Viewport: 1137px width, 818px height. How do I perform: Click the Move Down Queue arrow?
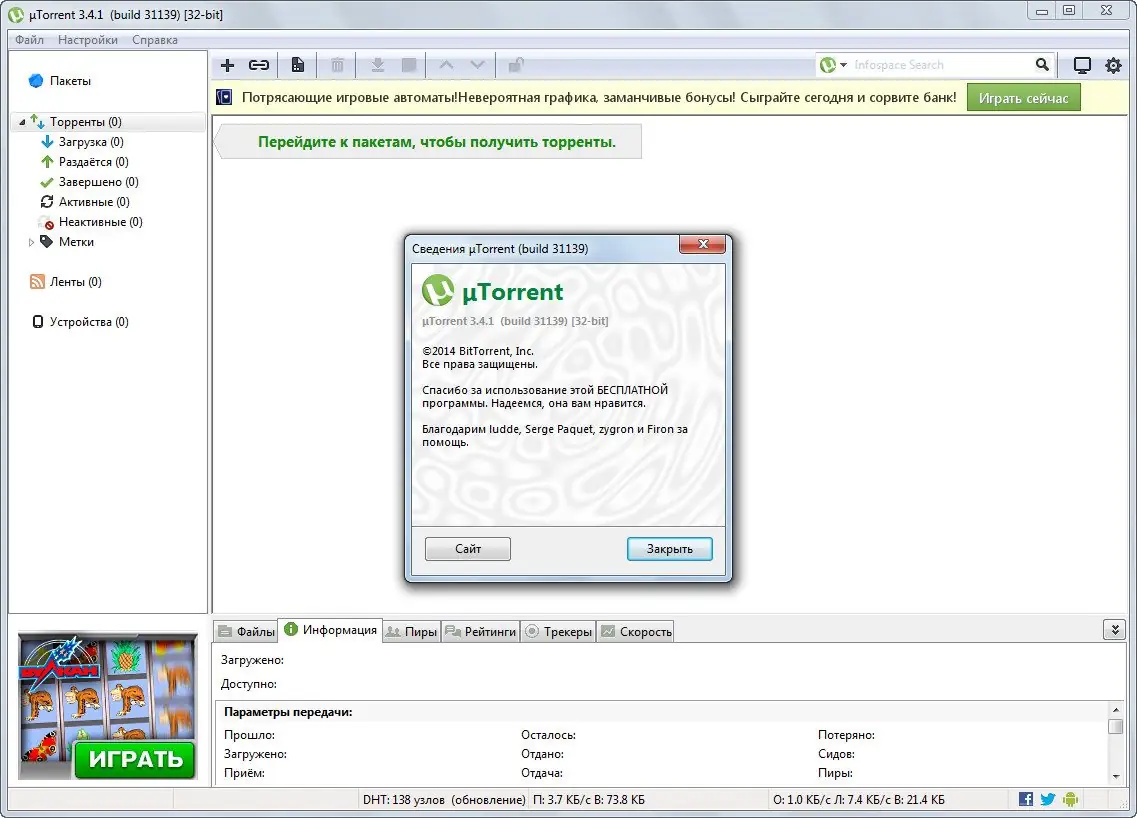tap(477, 65)
